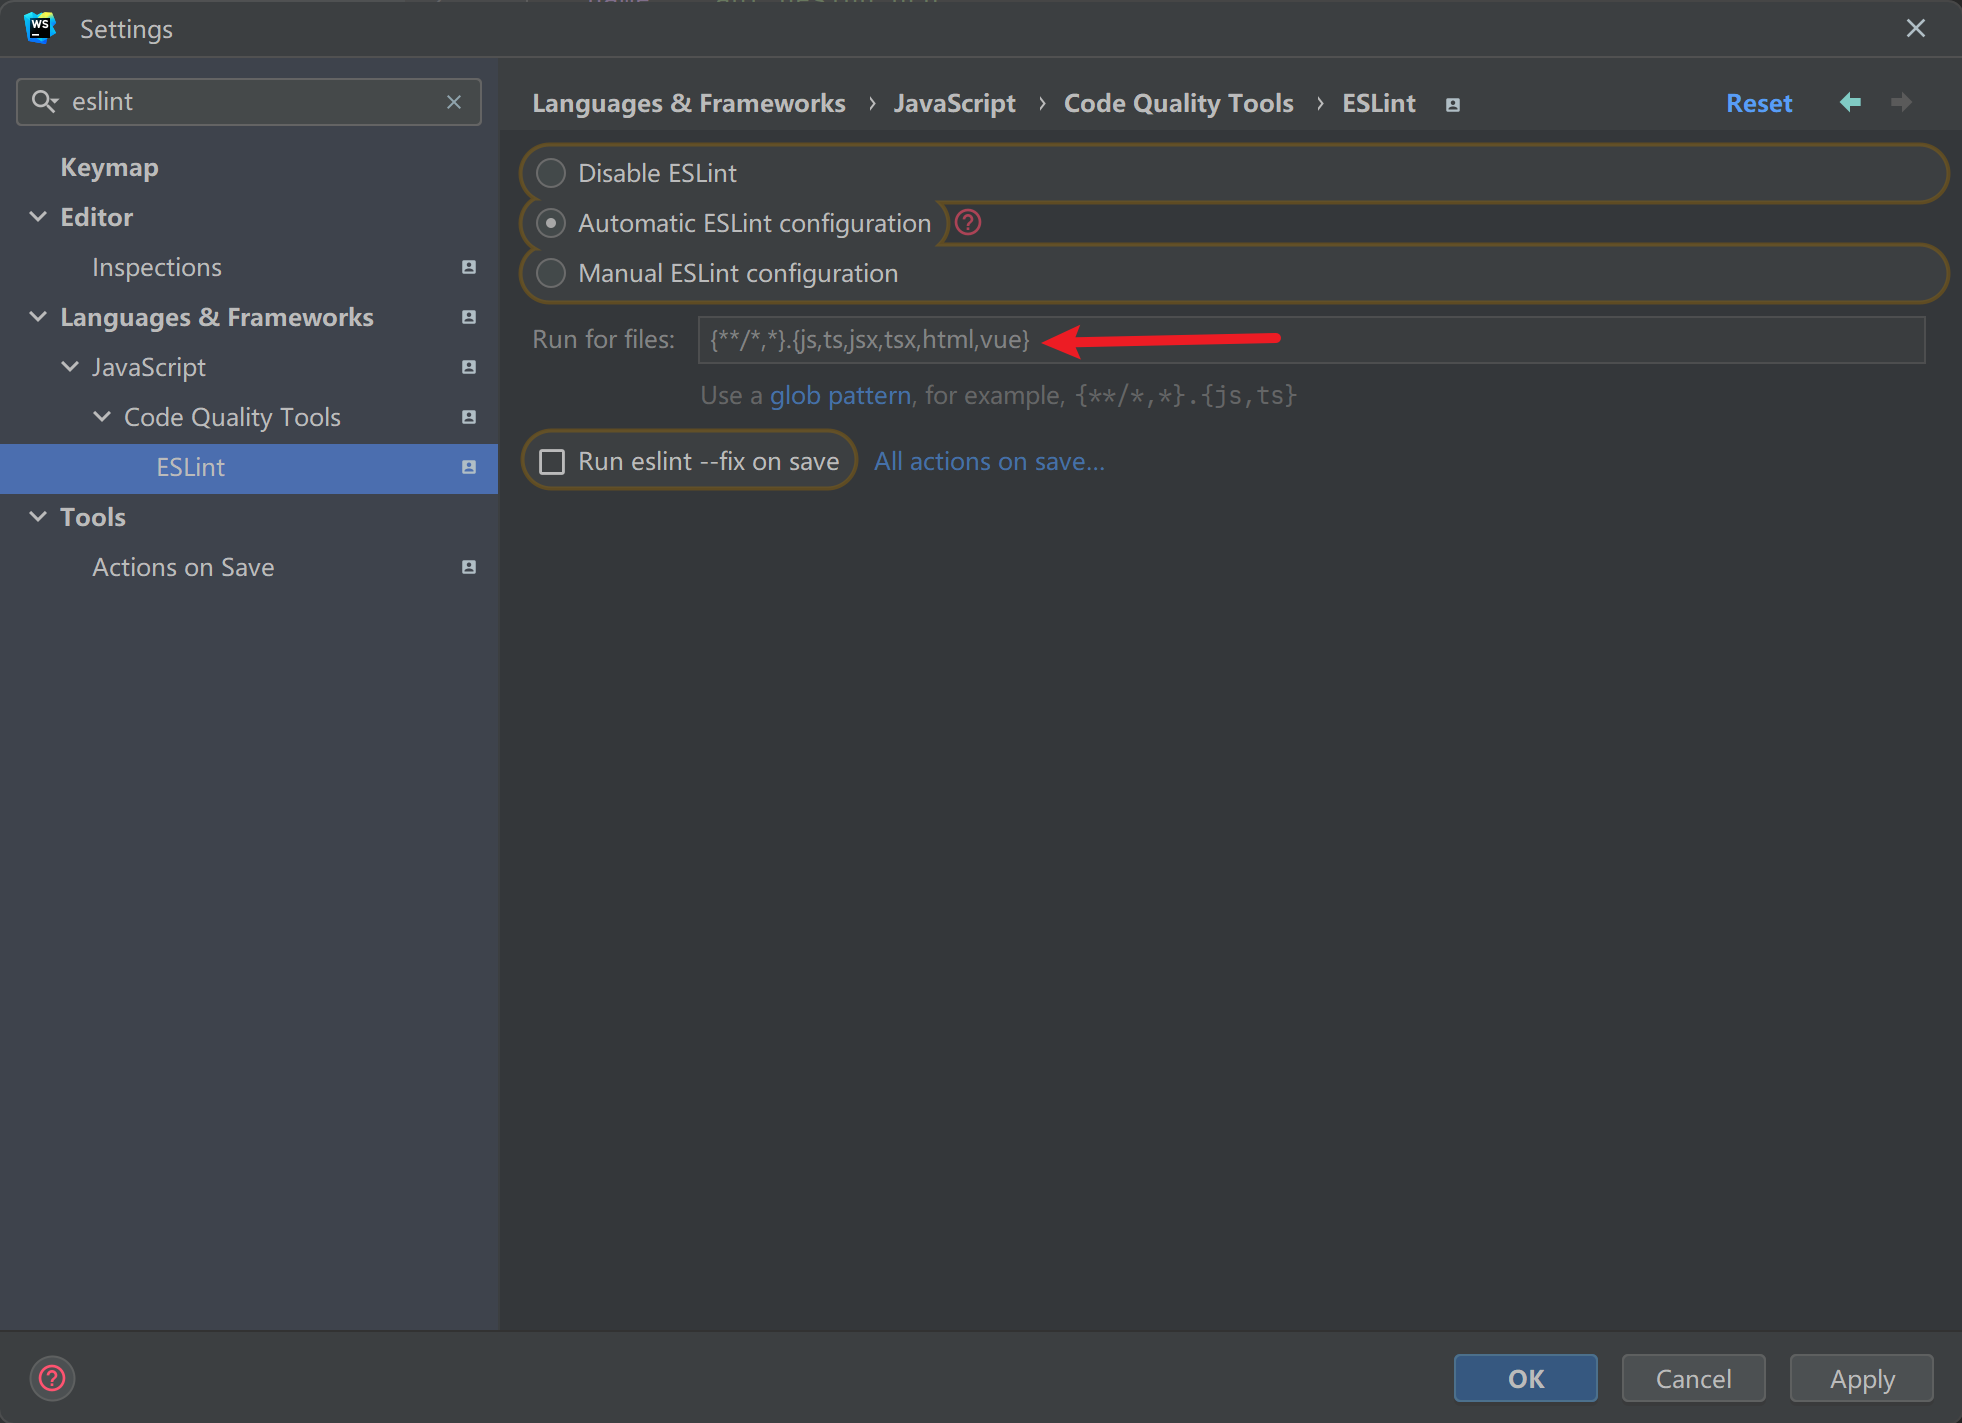Select Languages & Frameworks tree label

pos(217,317)
